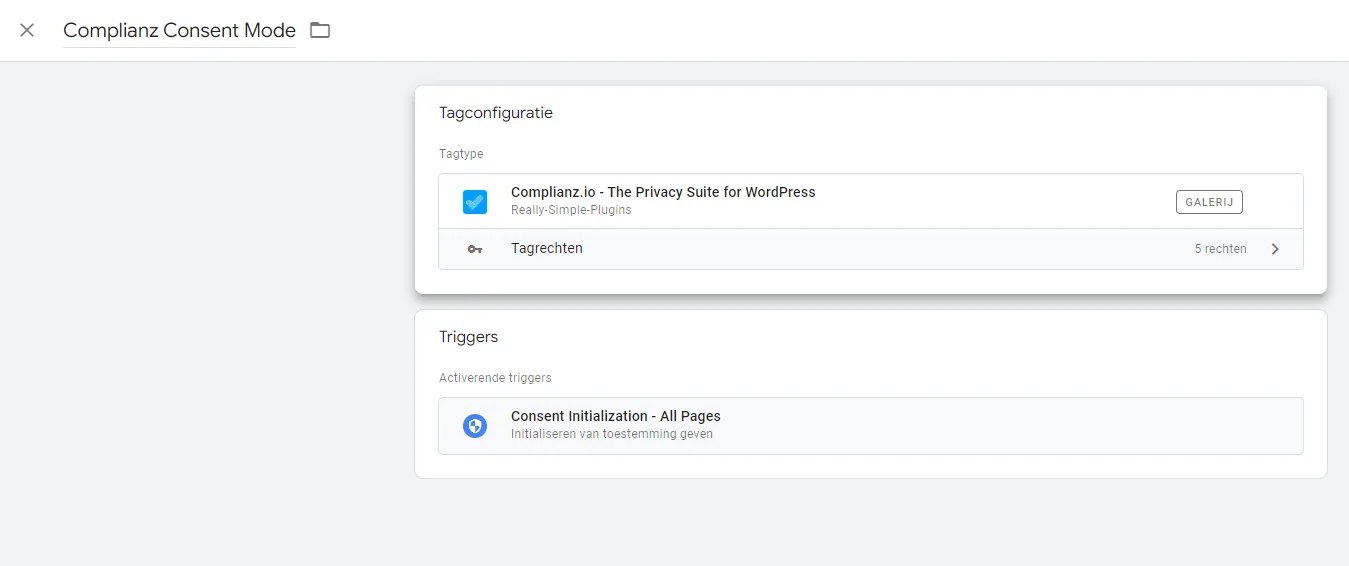Click the 5 rechten count text
1349x566 pixels.
click(x=1220, y=249)
